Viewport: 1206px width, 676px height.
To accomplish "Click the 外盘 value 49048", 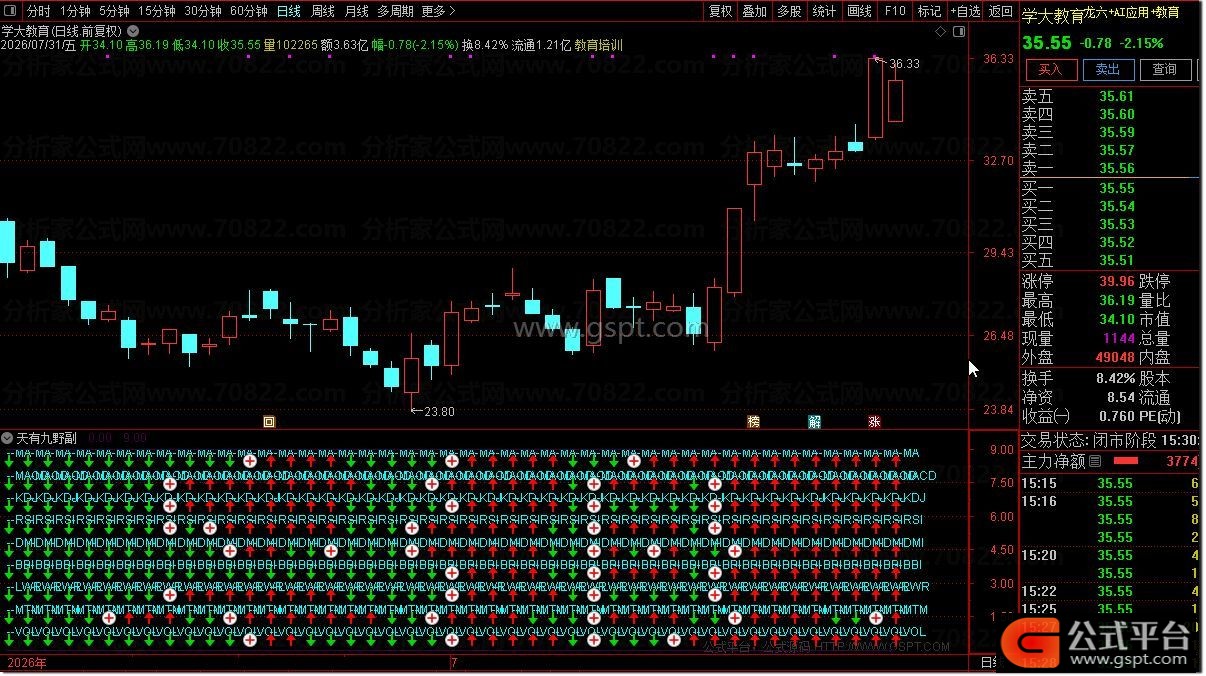I will 1114,357.
